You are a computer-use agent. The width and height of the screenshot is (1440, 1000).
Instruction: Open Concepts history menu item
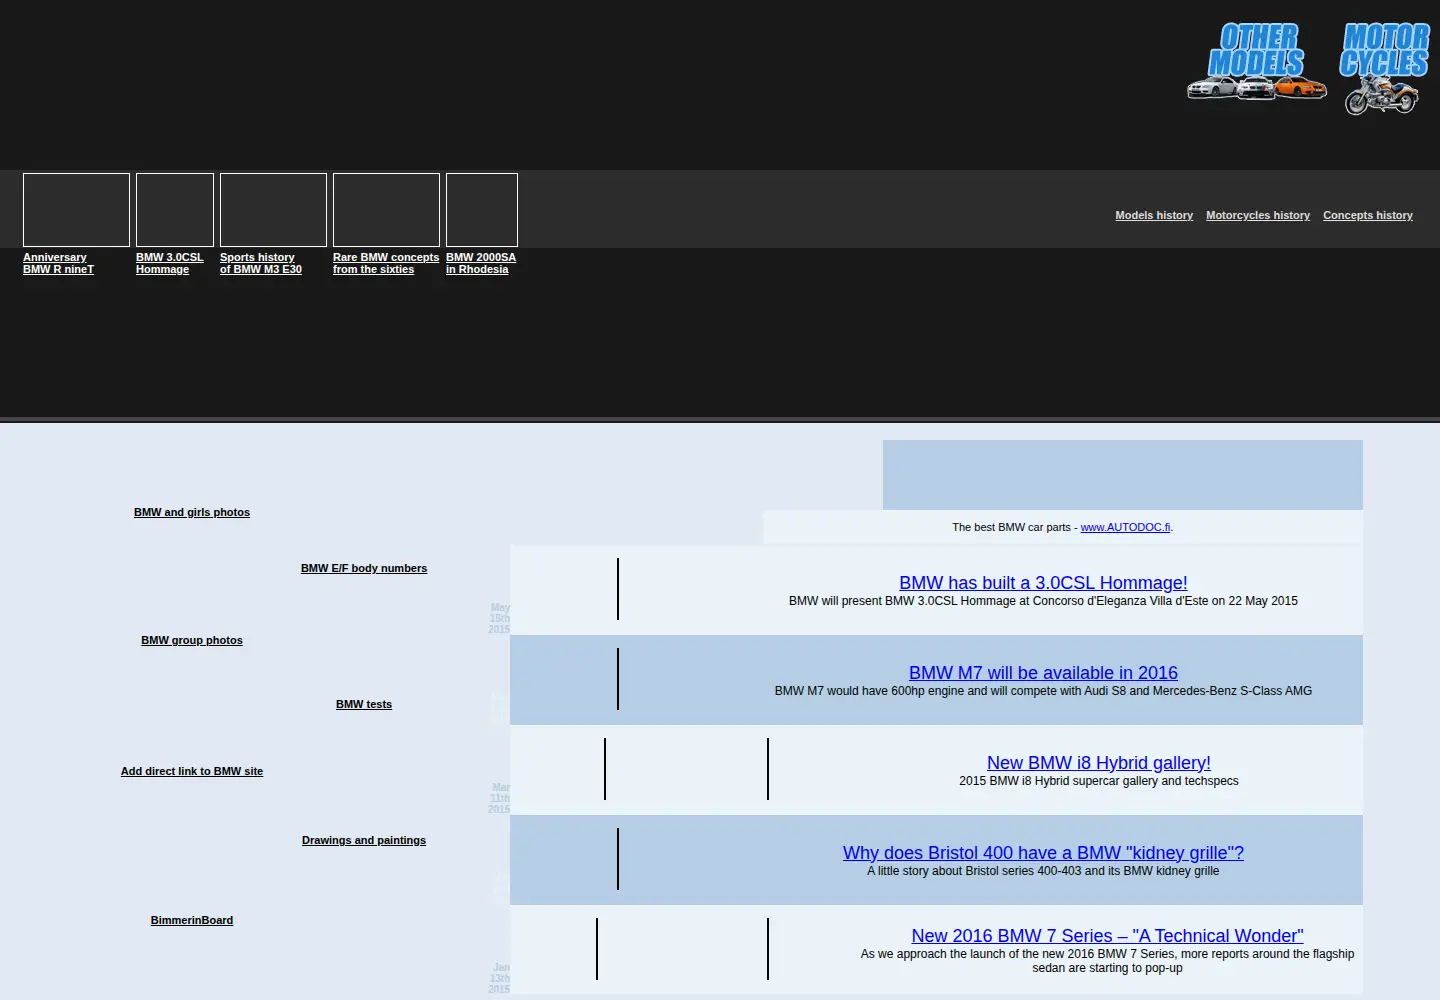pos(1368,215)
